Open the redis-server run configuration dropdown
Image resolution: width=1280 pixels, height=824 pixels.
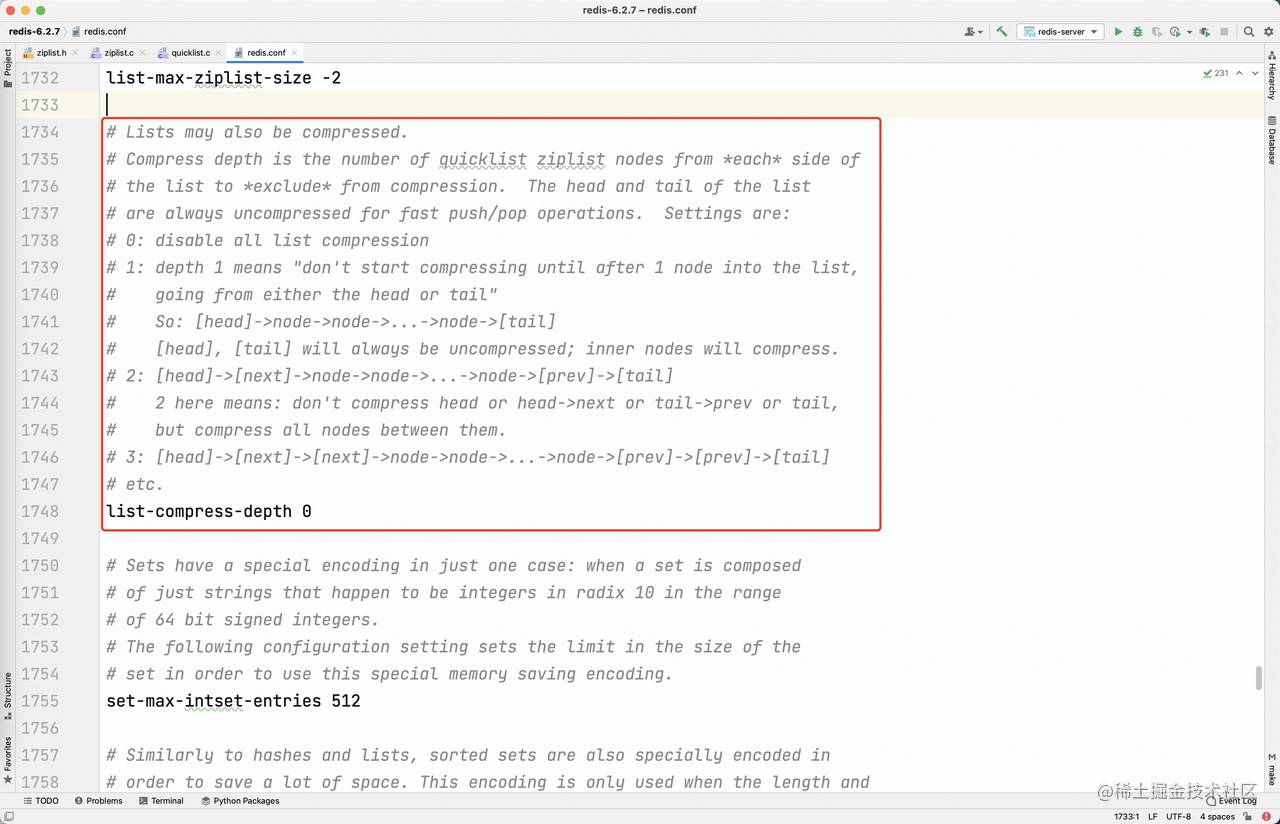point(1060,32)
